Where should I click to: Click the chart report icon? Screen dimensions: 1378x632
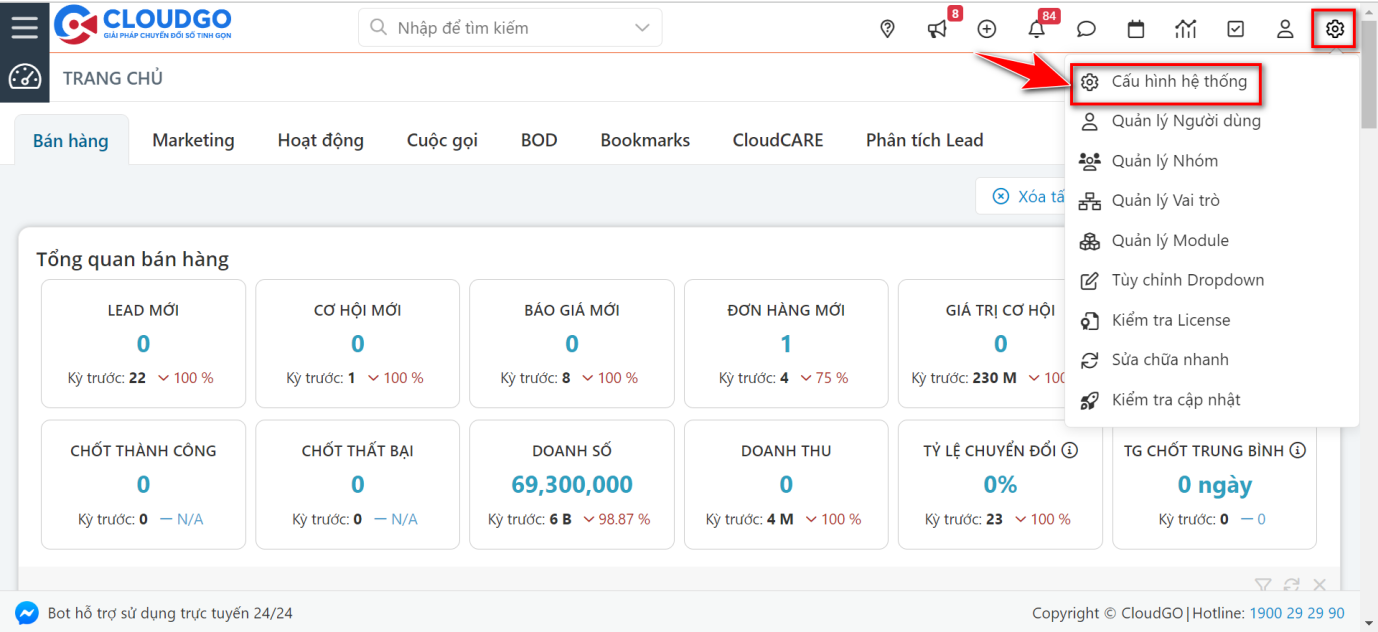[x=1186, y=29]
